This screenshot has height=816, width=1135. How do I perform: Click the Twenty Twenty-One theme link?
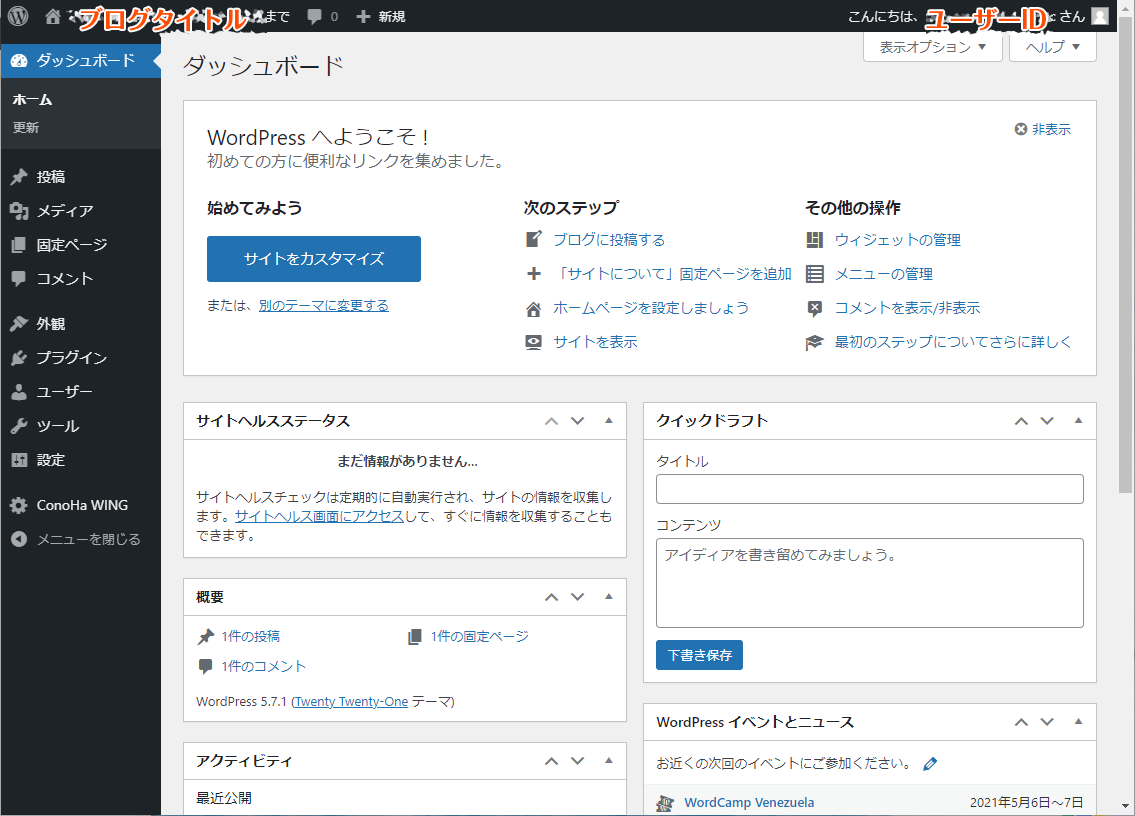coord(351,702)
